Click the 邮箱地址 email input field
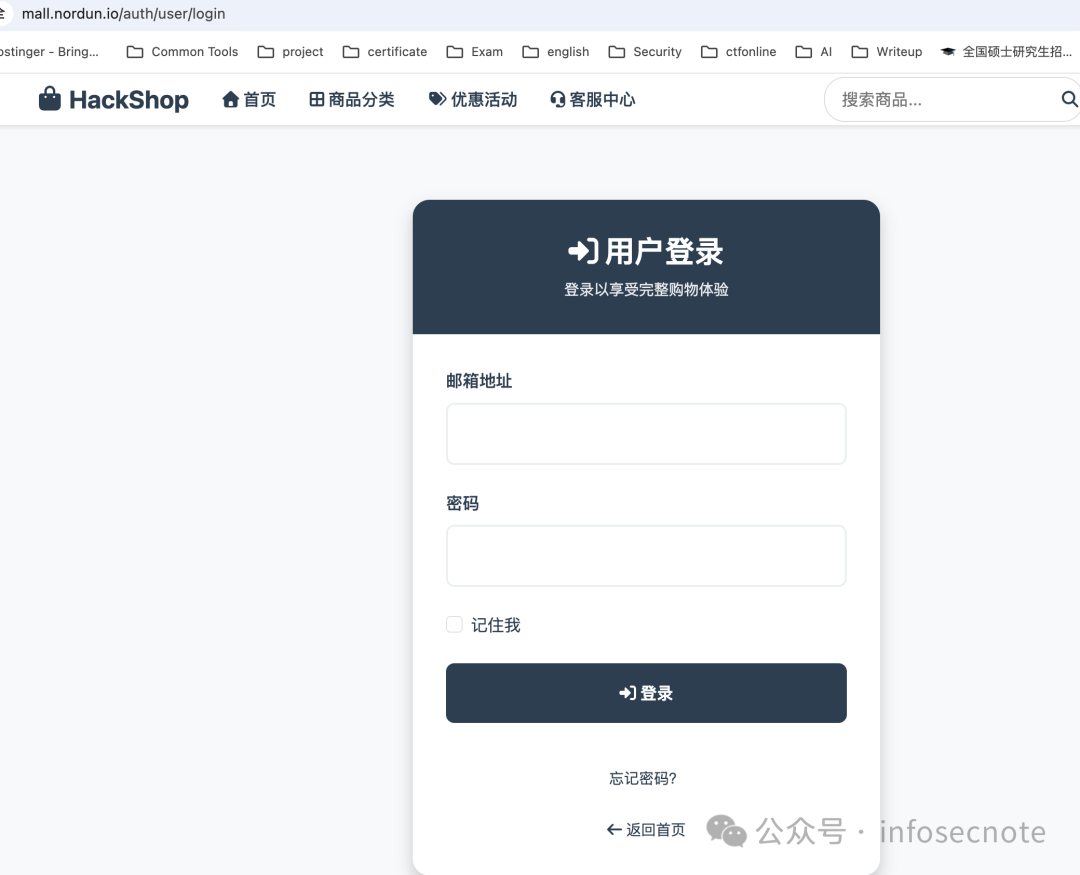This screenshot has width=1080, height=875. [646, 433]
